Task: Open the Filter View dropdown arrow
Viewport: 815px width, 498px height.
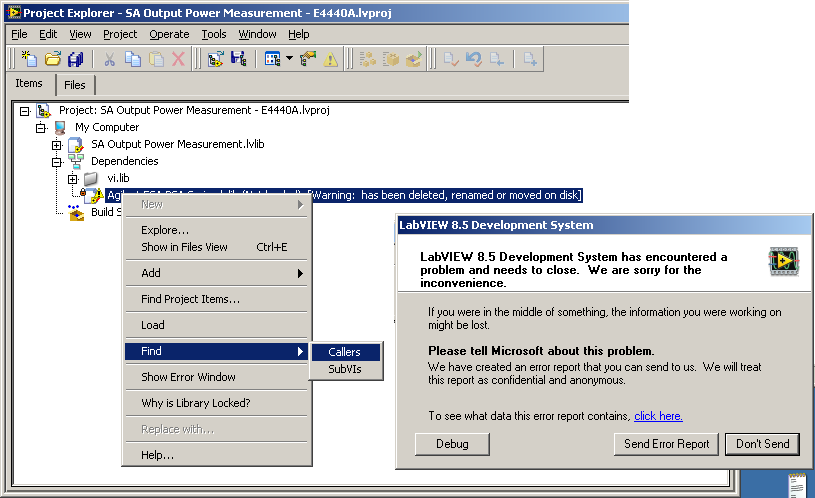Action: (289, 59)
